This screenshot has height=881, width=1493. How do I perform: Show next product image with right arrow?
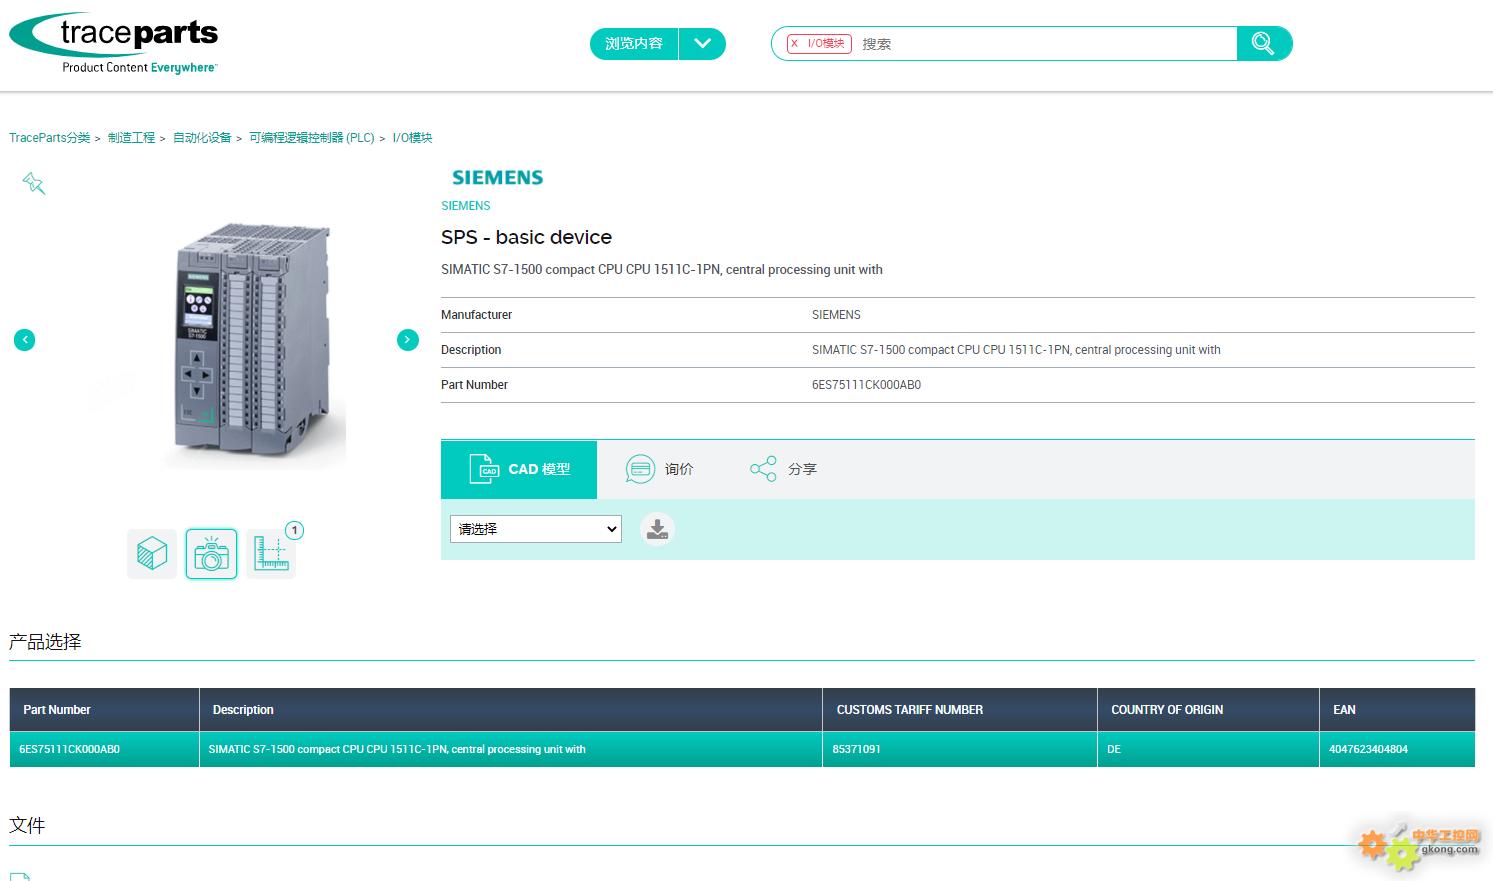[408, 340]
